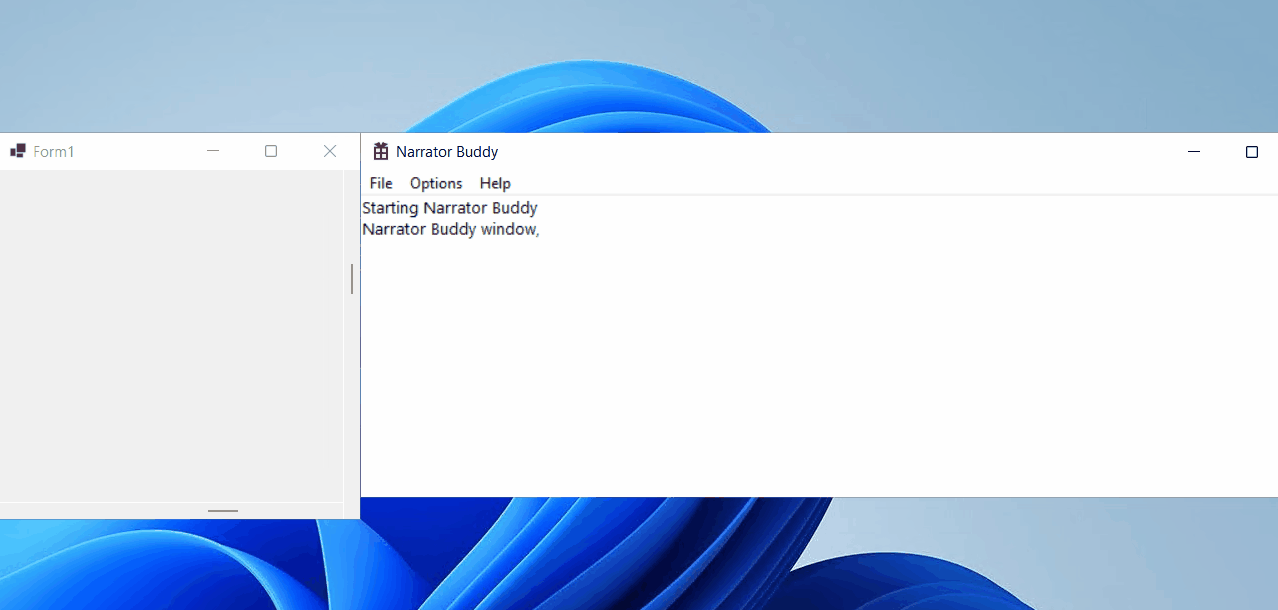Open the Options menu
The width and height of the screenshot is (1278, 610).
(435, 183)
